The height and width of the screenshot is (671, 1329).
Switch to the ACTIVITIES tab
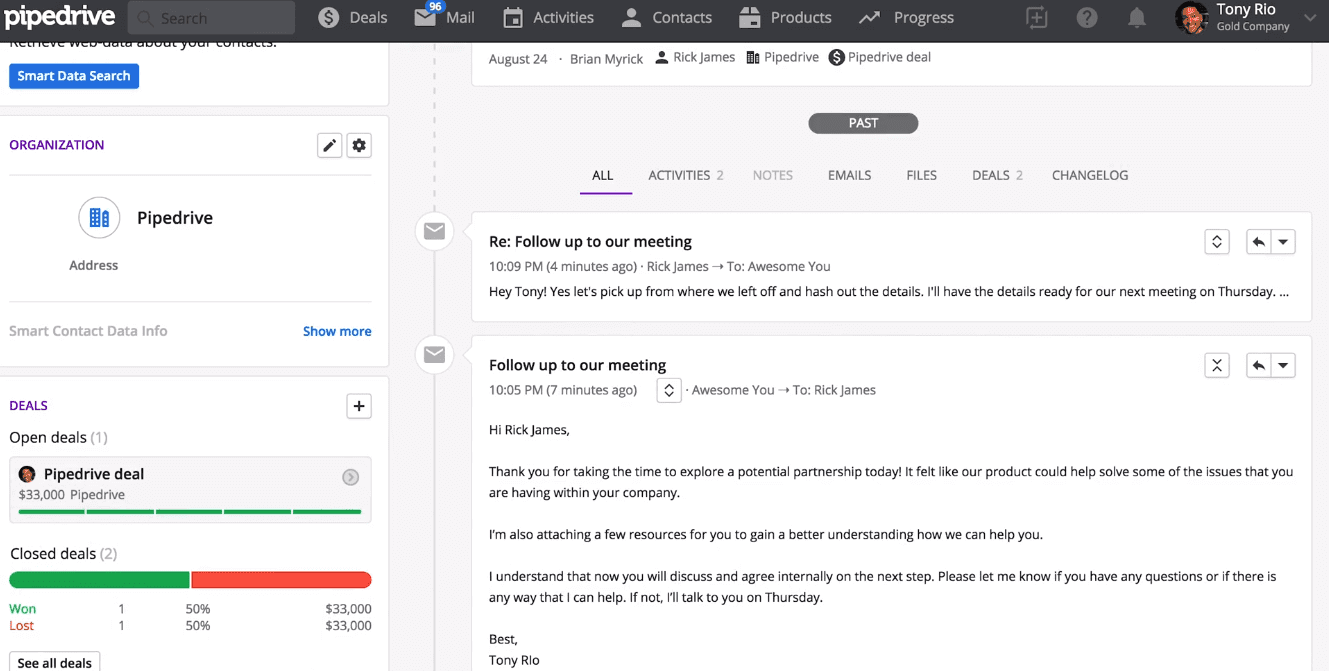click(686, 175)
